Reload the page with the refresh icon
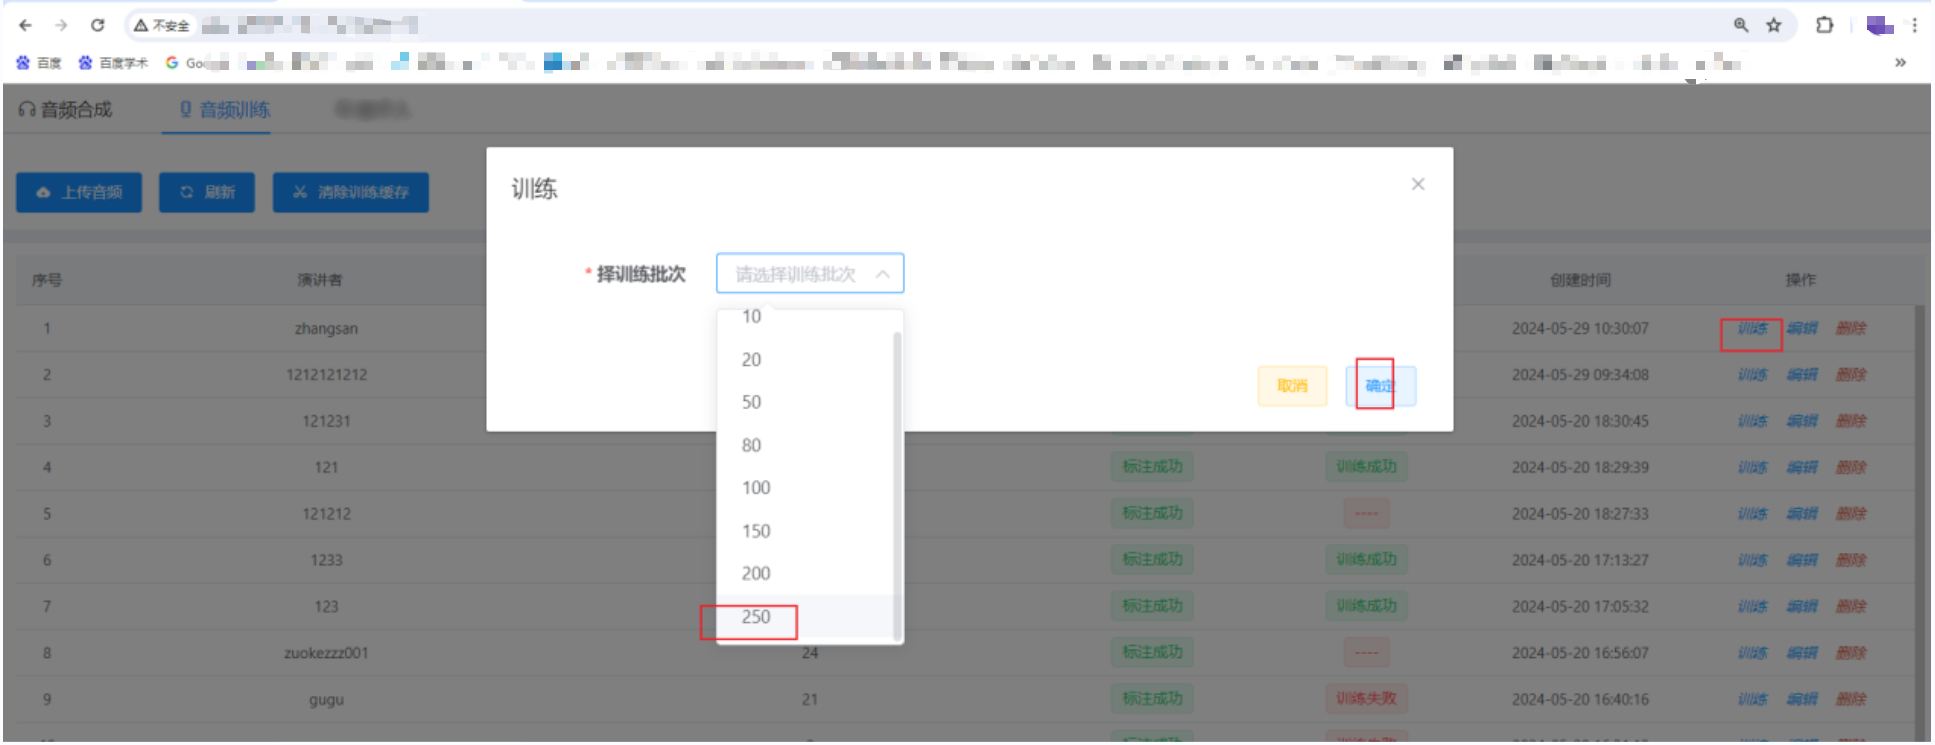 [98, 25]
